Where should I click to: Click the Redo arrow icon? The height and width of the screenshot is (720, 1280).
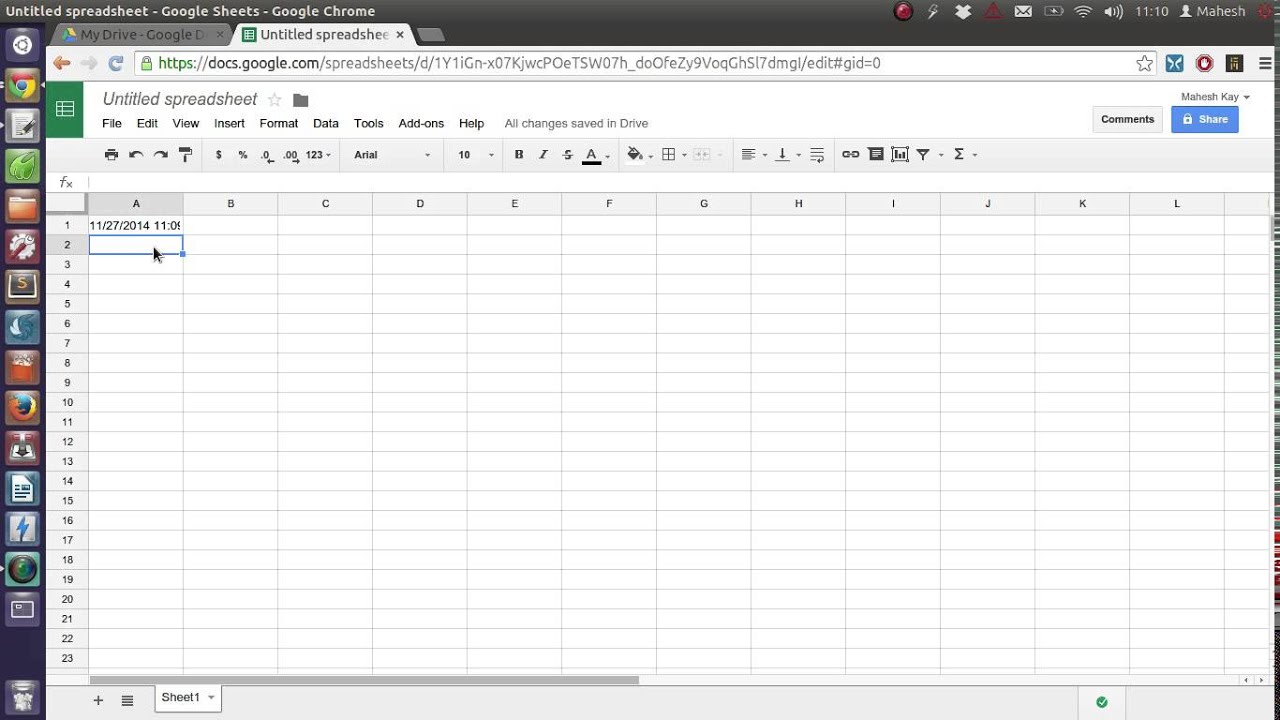[x=160, y=155]
